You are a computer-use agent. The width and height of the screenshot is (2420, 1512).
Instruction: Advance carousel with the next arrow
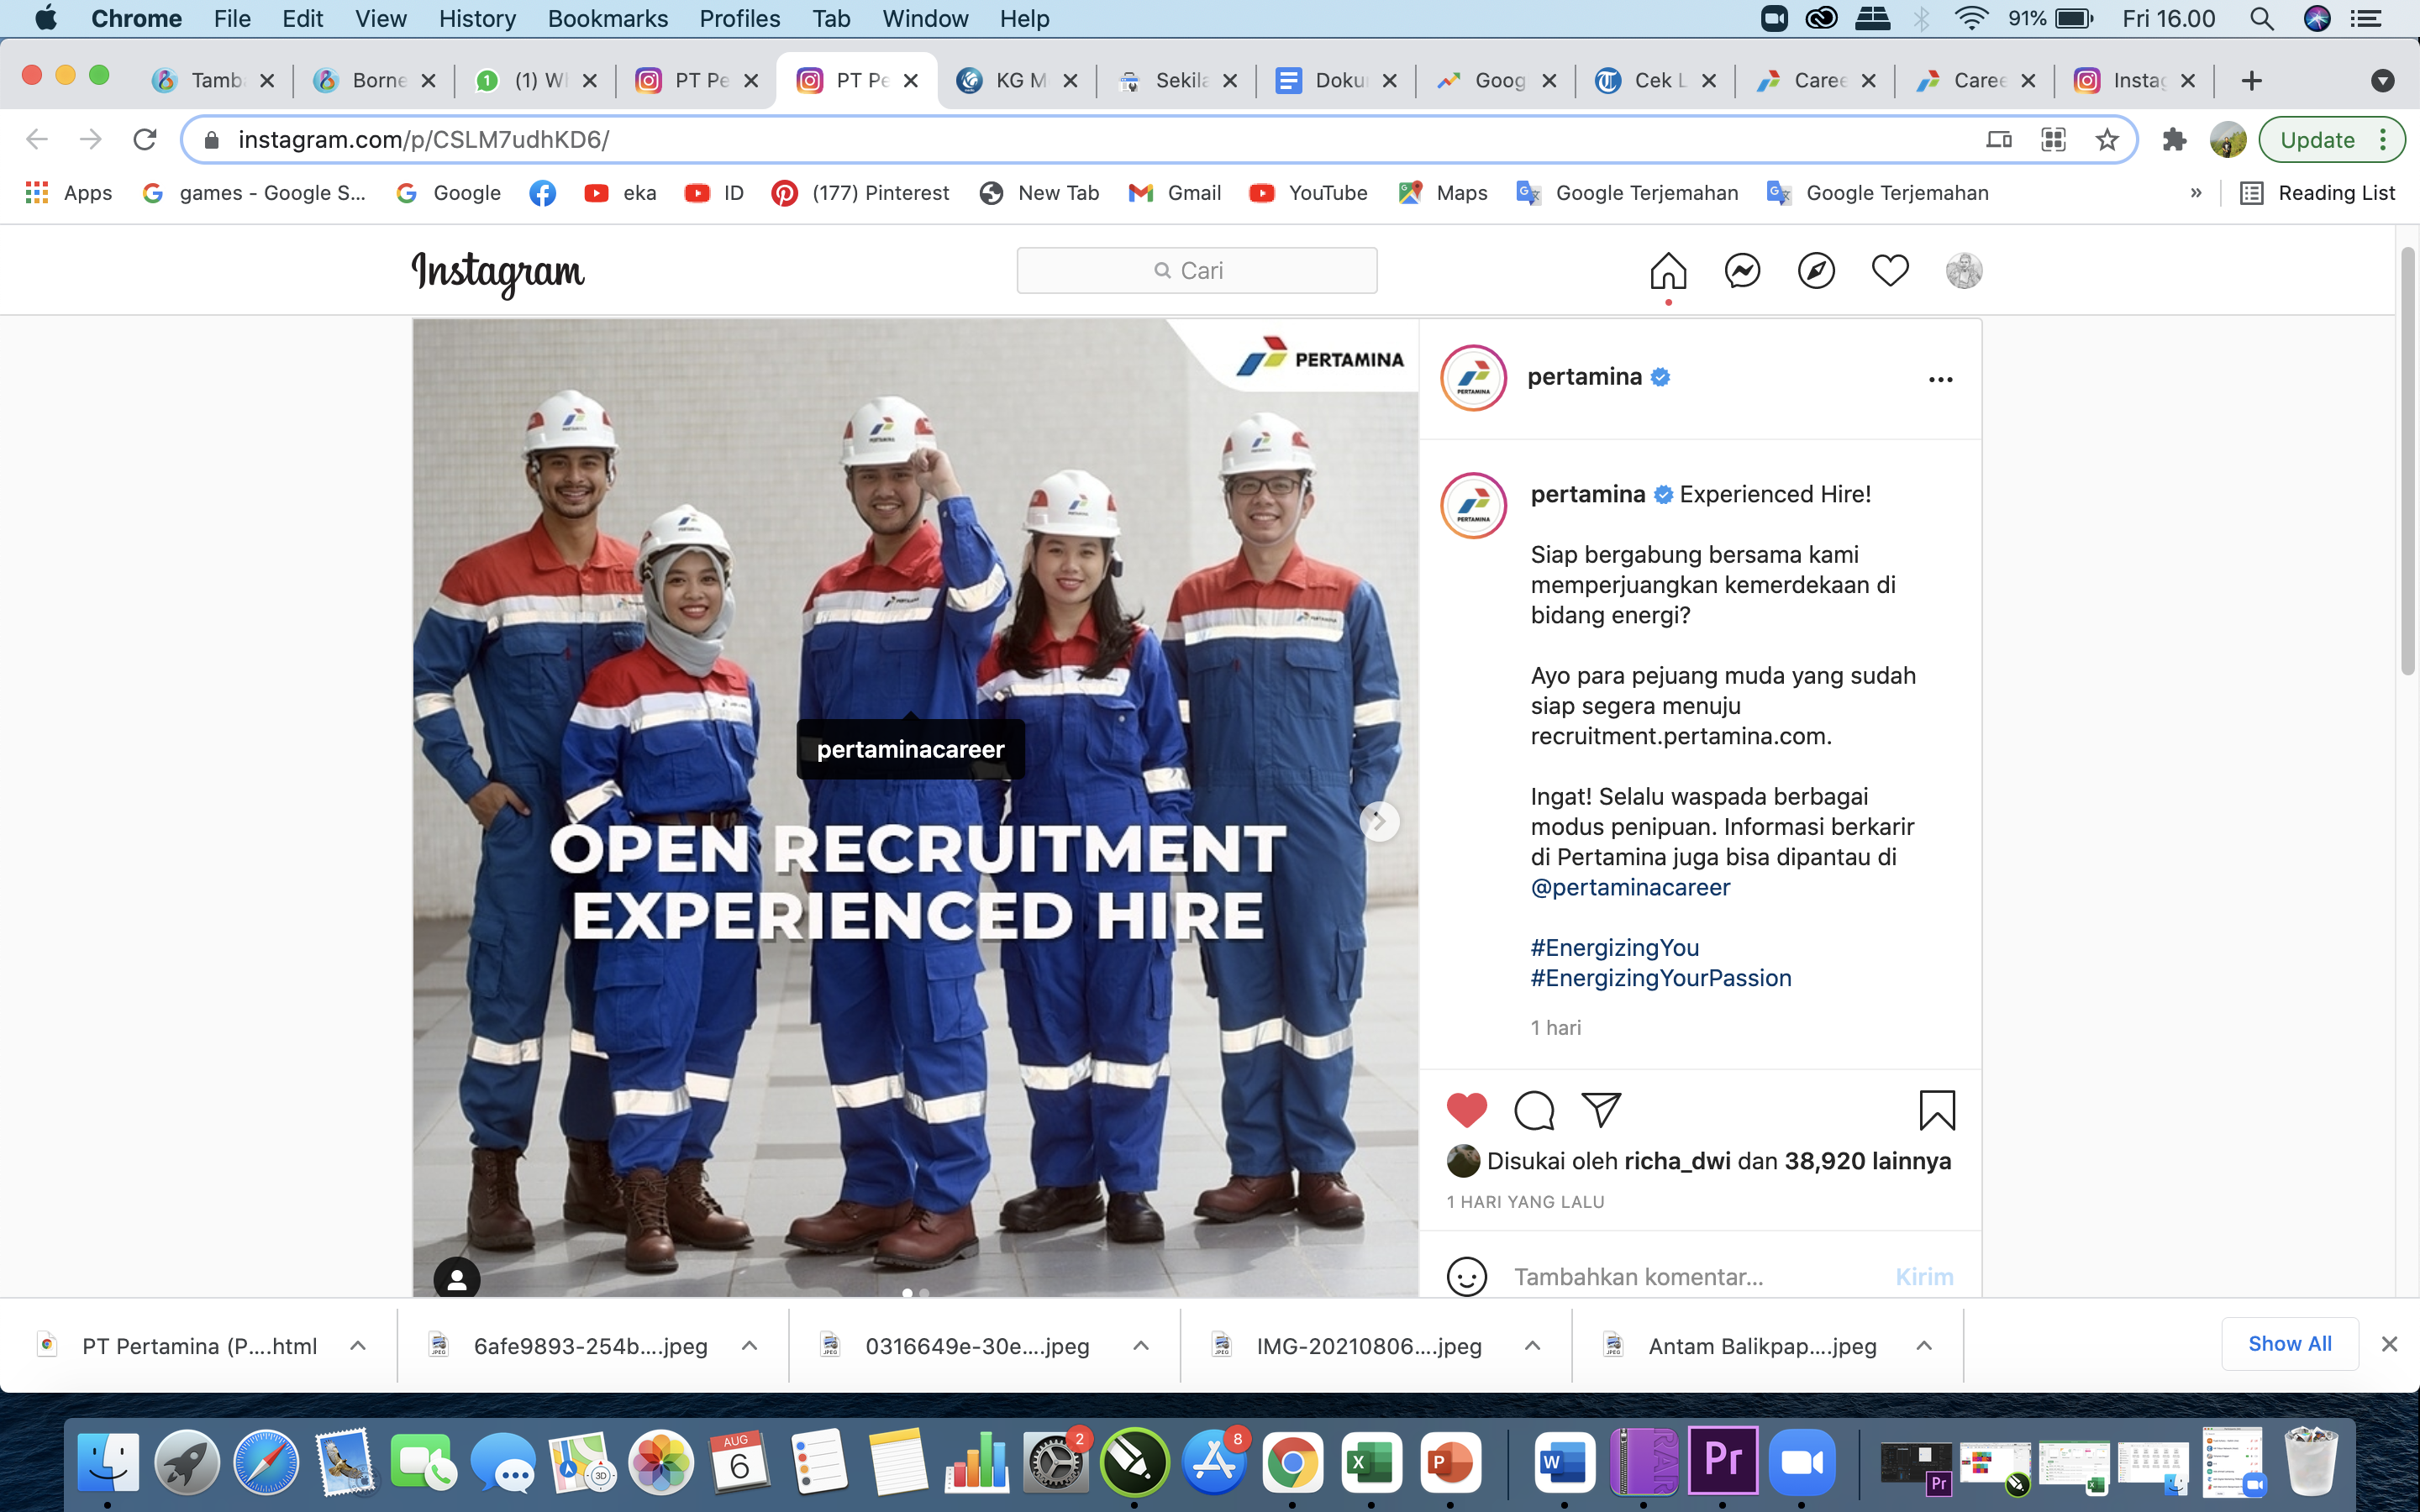tap(1379, 822)
